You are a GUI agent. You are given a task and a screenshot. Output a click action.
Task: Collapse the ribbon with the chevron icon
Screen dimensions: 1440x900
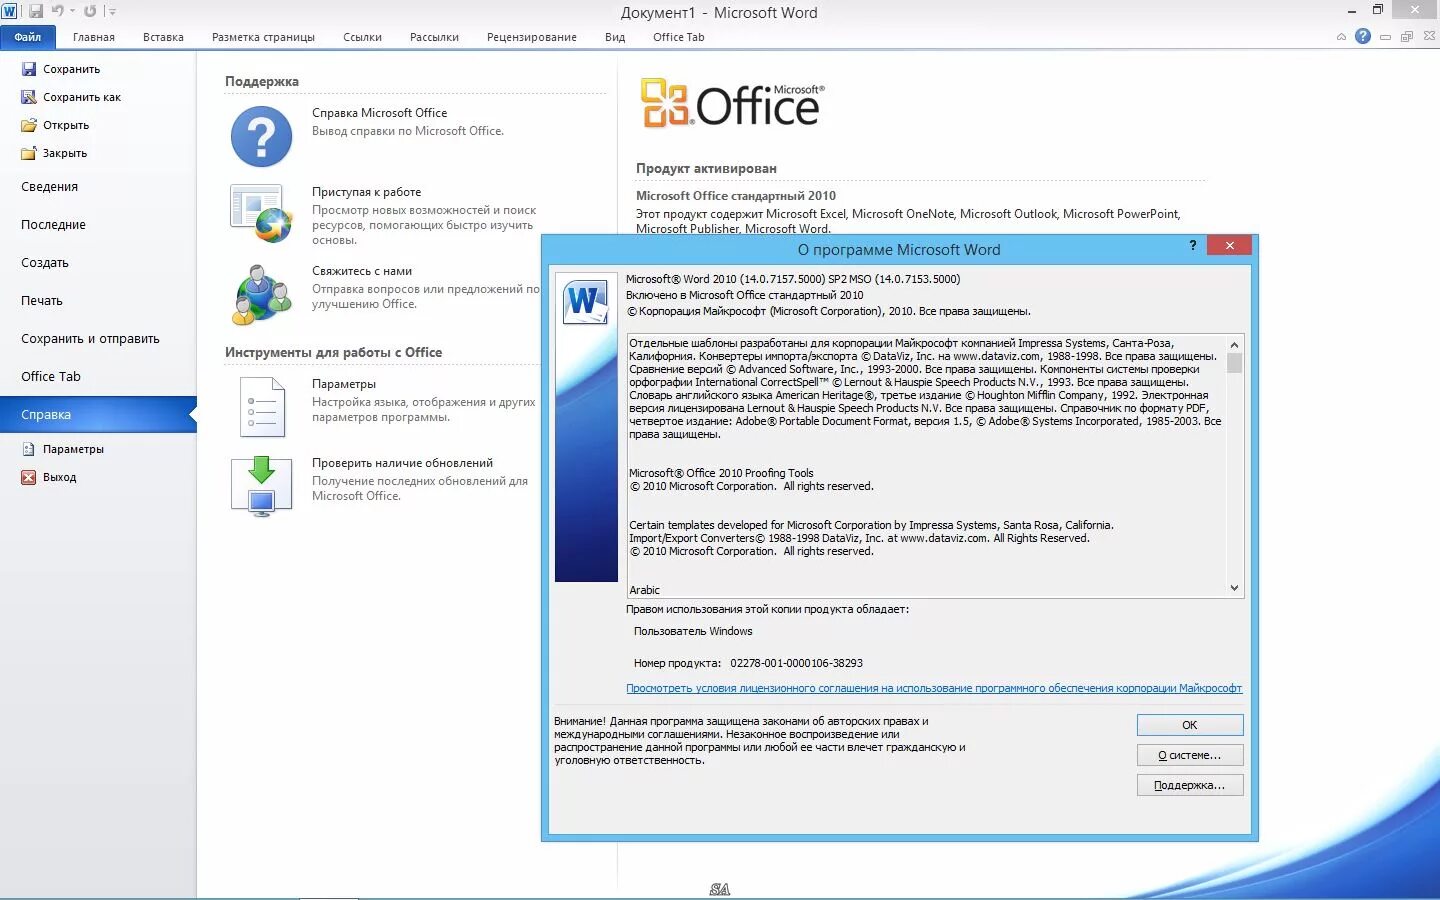pos(1341,37)
